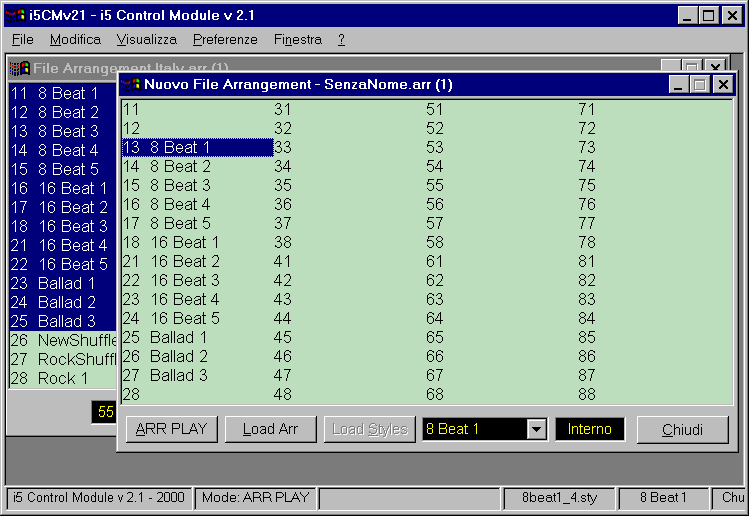Click the i5CMv21 application icon in title bar
The height and width of the screenshot is (516, 749).
pyautogui.click(x=14, y=15)
